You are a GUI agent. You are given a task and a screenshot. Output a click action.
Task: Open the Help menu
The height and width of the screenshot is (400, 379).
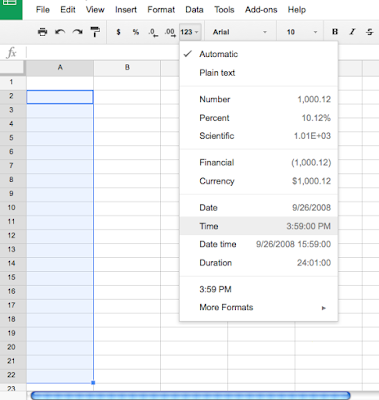point(297,10)
